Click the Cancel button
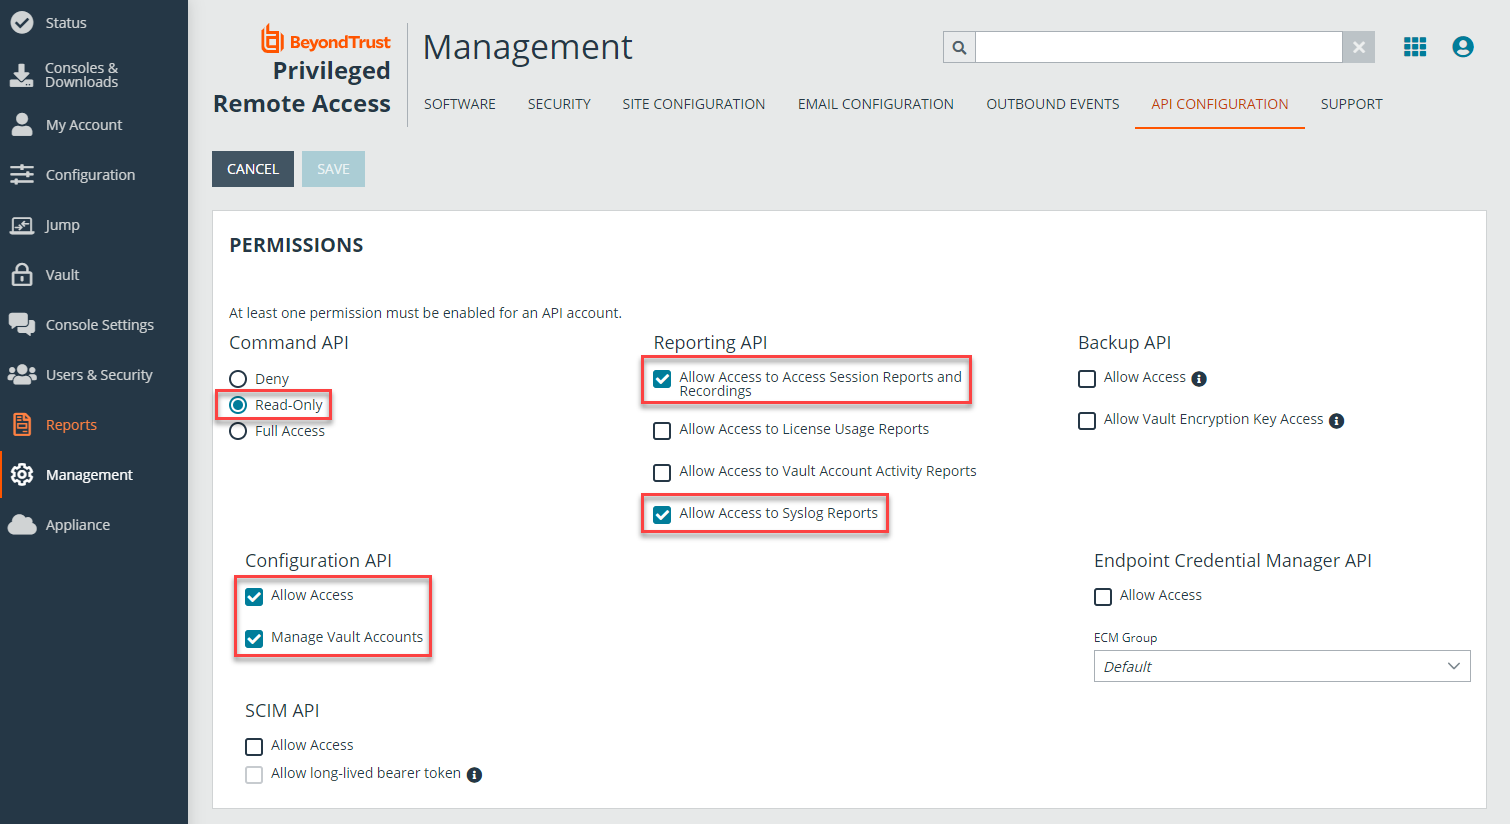Image resolution: width=1510 pixels, height=824 pixels. (253, 169)
